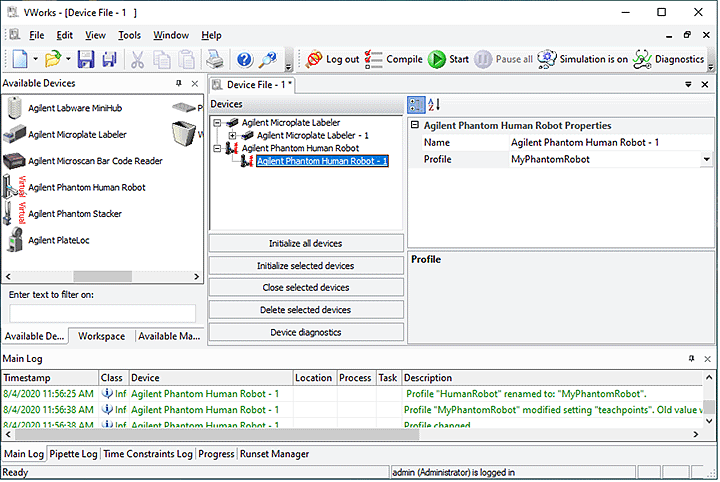Click the Save toolbar icon
The width and height of the screenshot is (720, 482).
click(x=86, y=59)
